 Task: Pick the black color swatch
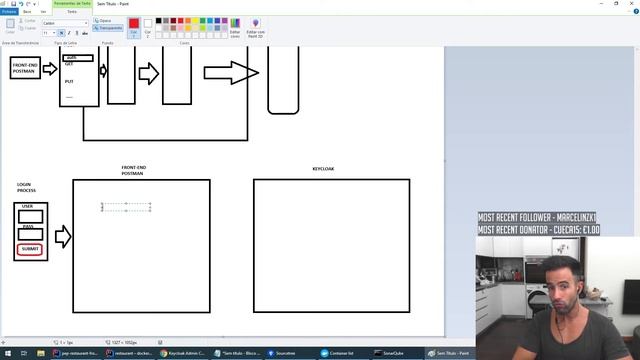pos(158,20)
